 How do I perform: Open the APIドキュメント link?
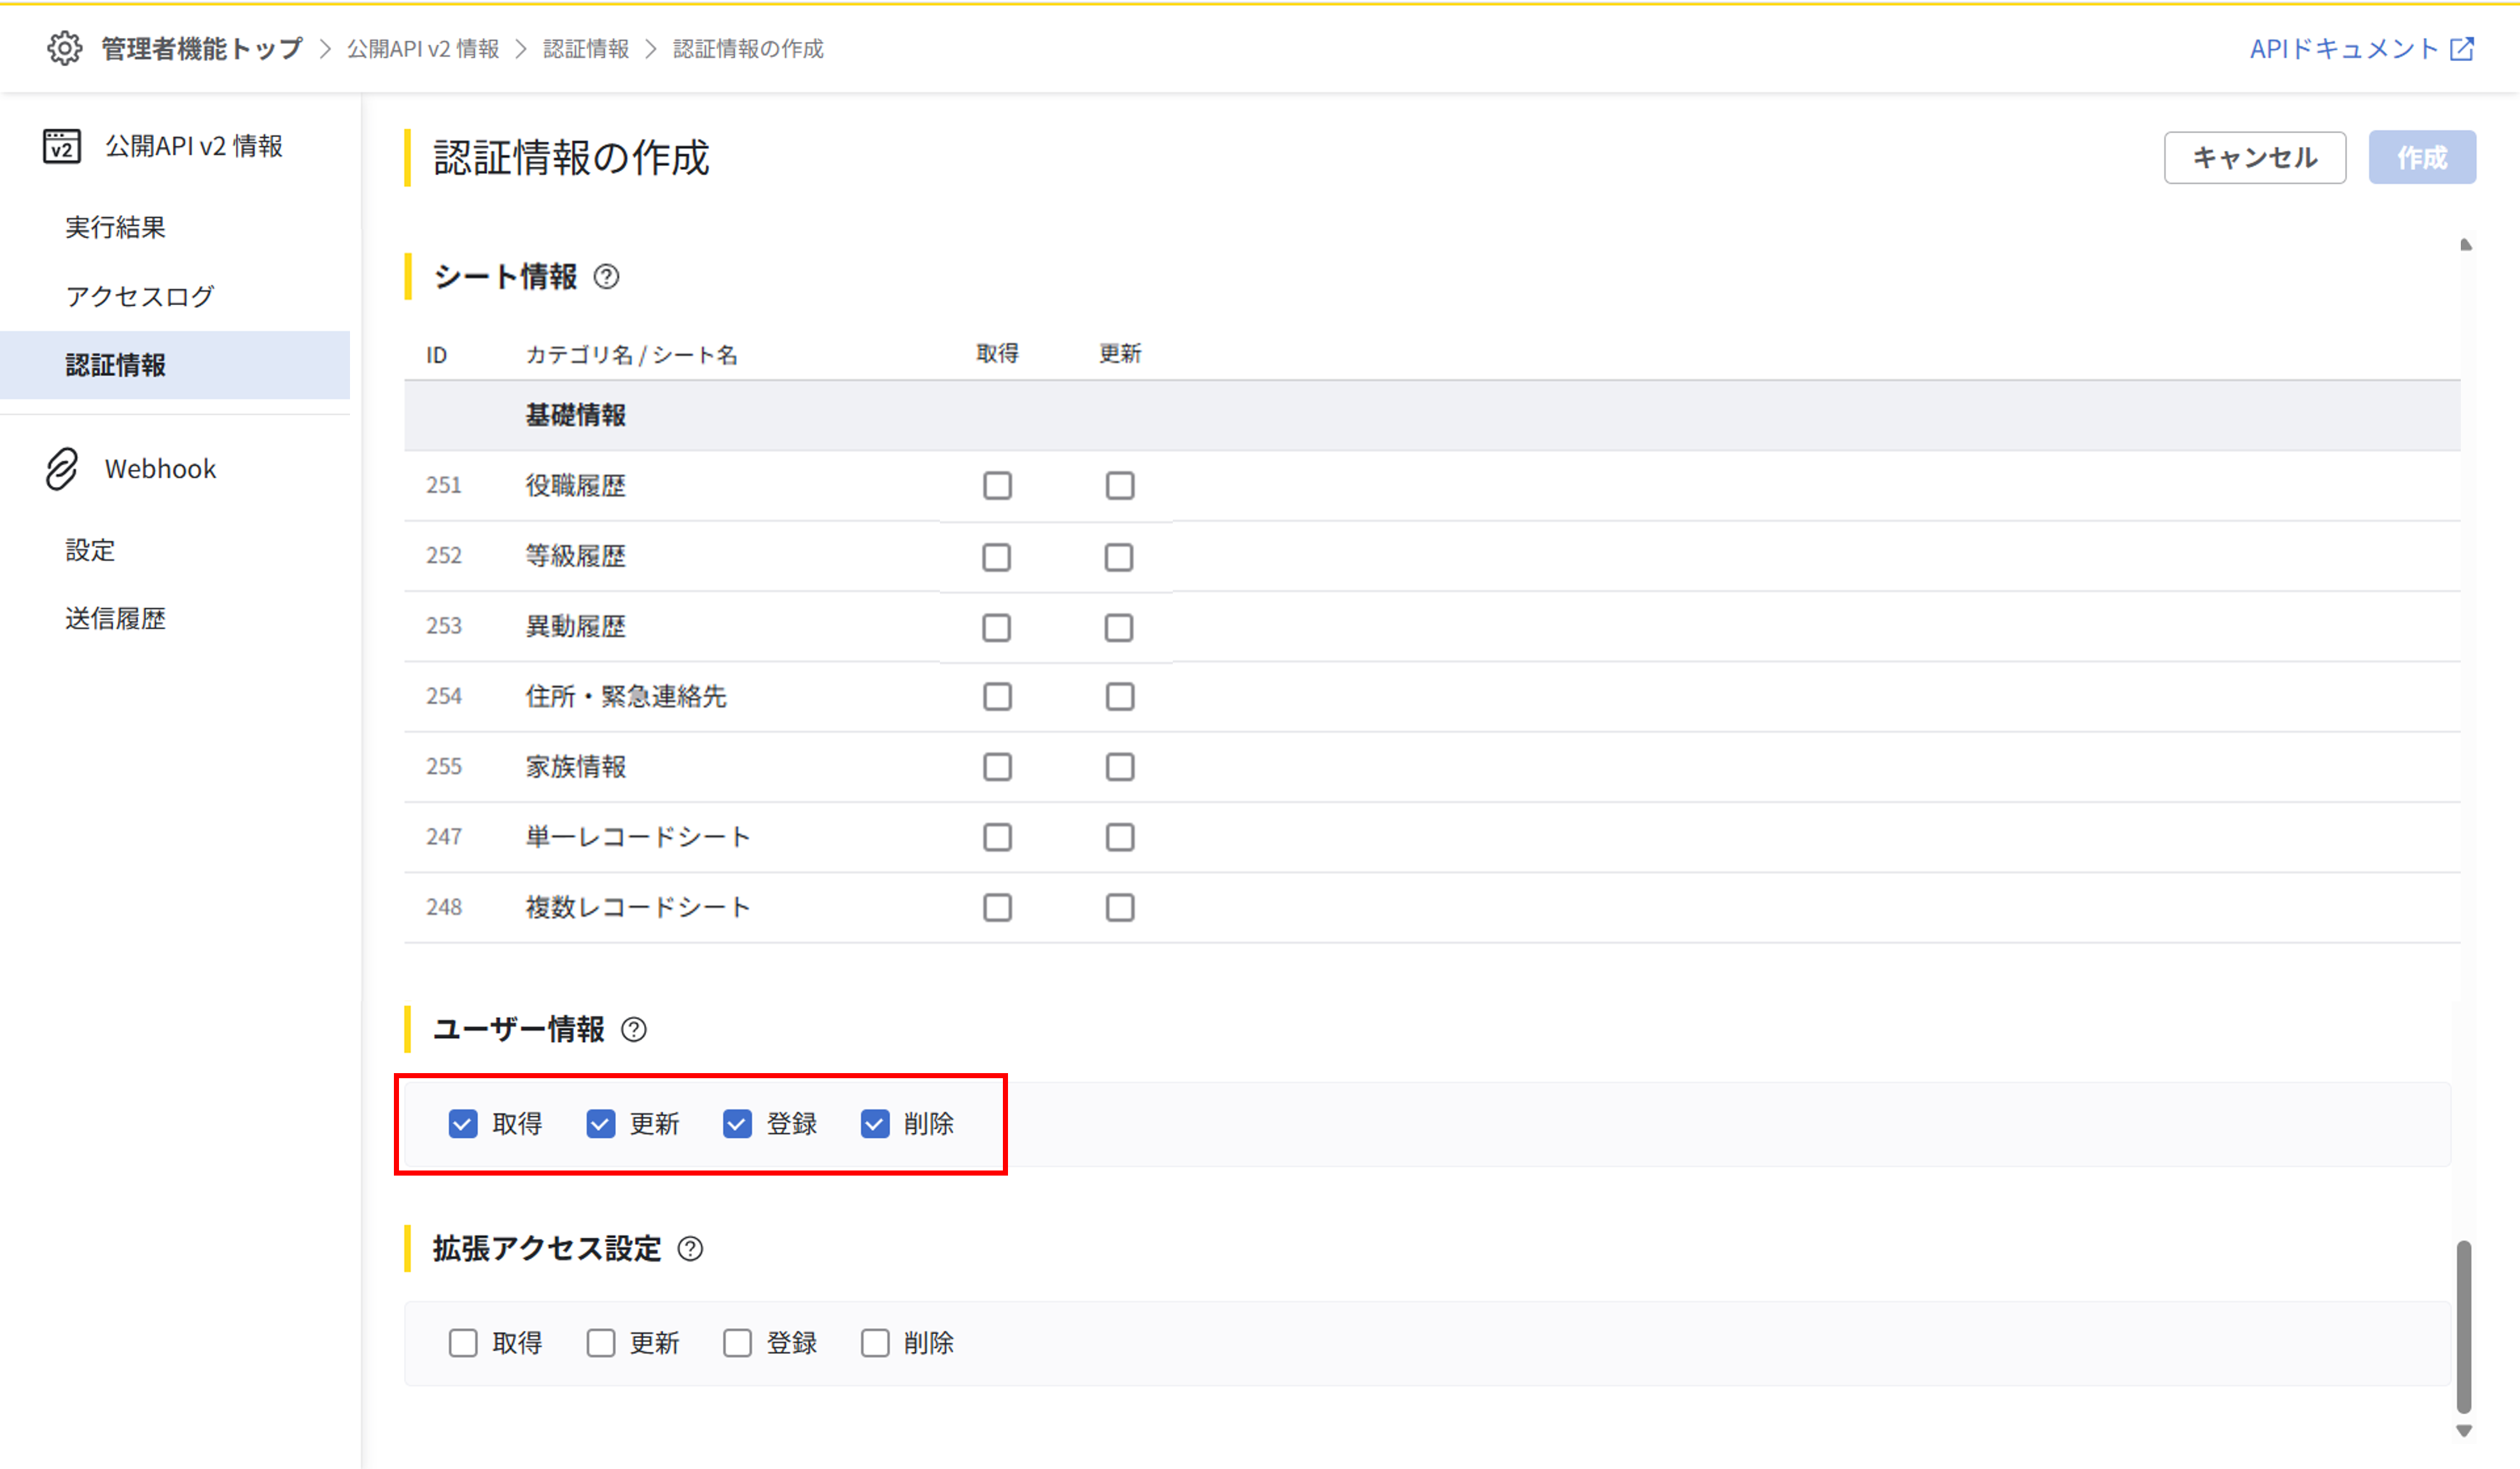point(2345,49)
